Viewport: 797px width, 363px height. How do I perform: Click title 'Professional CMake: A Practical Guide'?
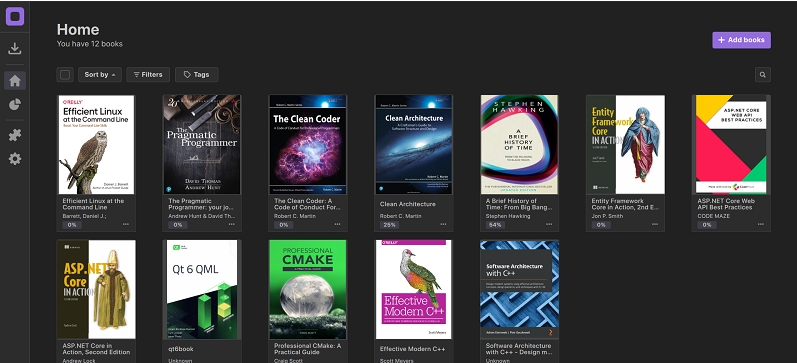(308, 349)
